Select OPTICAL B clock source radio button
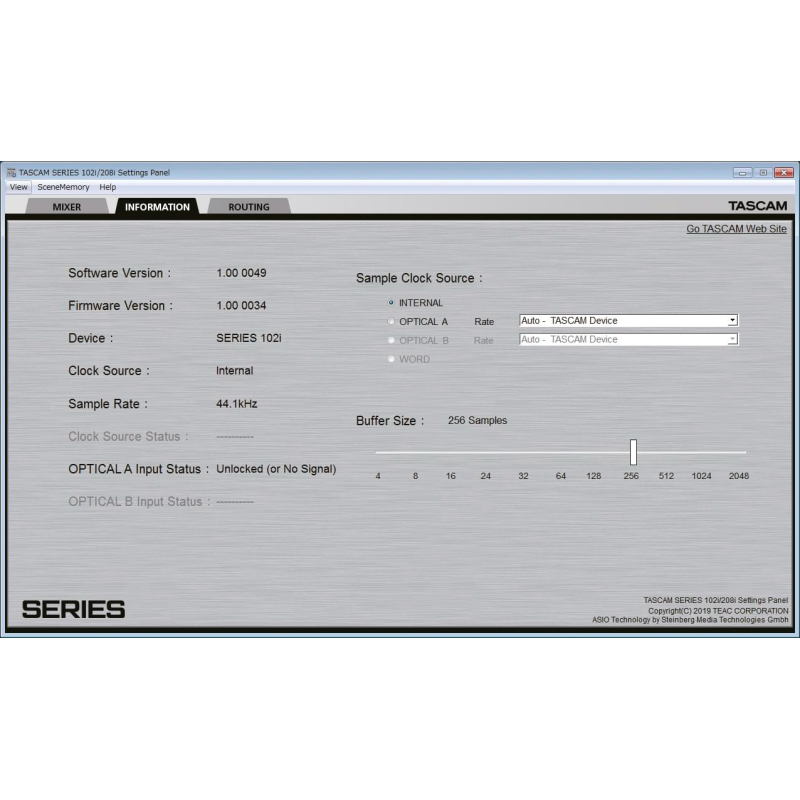The height and width of the screenshot is (800, 800). [x=391, y=340]
